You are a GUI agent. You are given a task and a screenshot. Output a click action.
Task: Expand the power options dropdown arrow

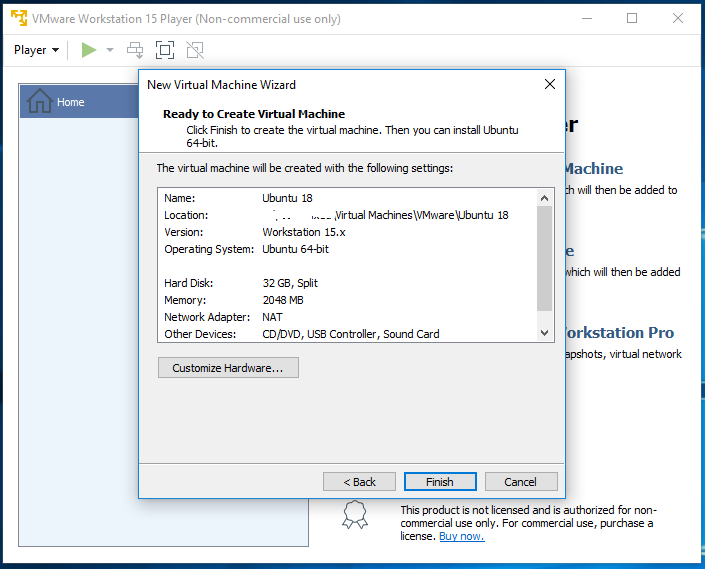110,50
